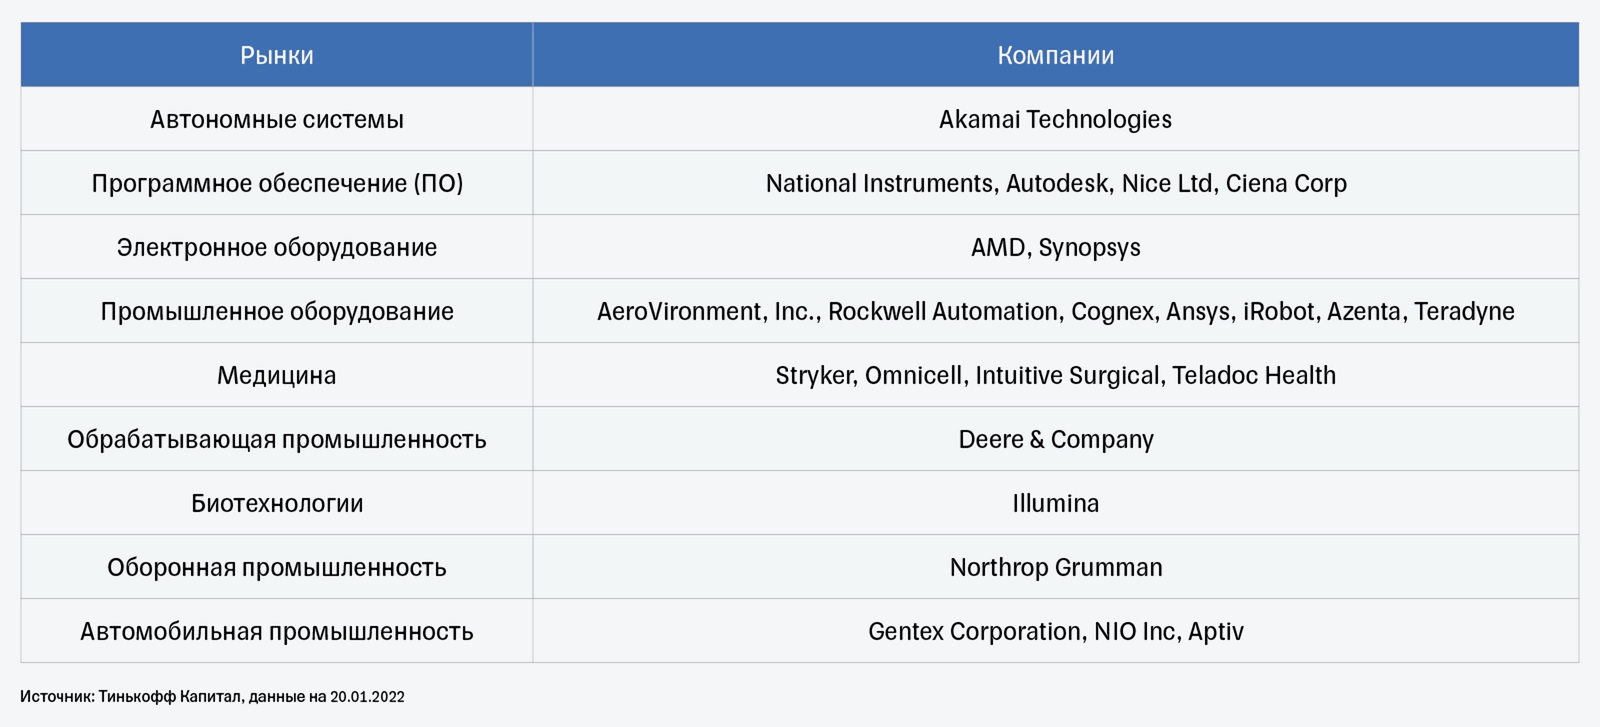This screenshot has width=1600, height=727.
Task: Click the 'AMD, Synopsys' cell
Action: coord(1056,247)
